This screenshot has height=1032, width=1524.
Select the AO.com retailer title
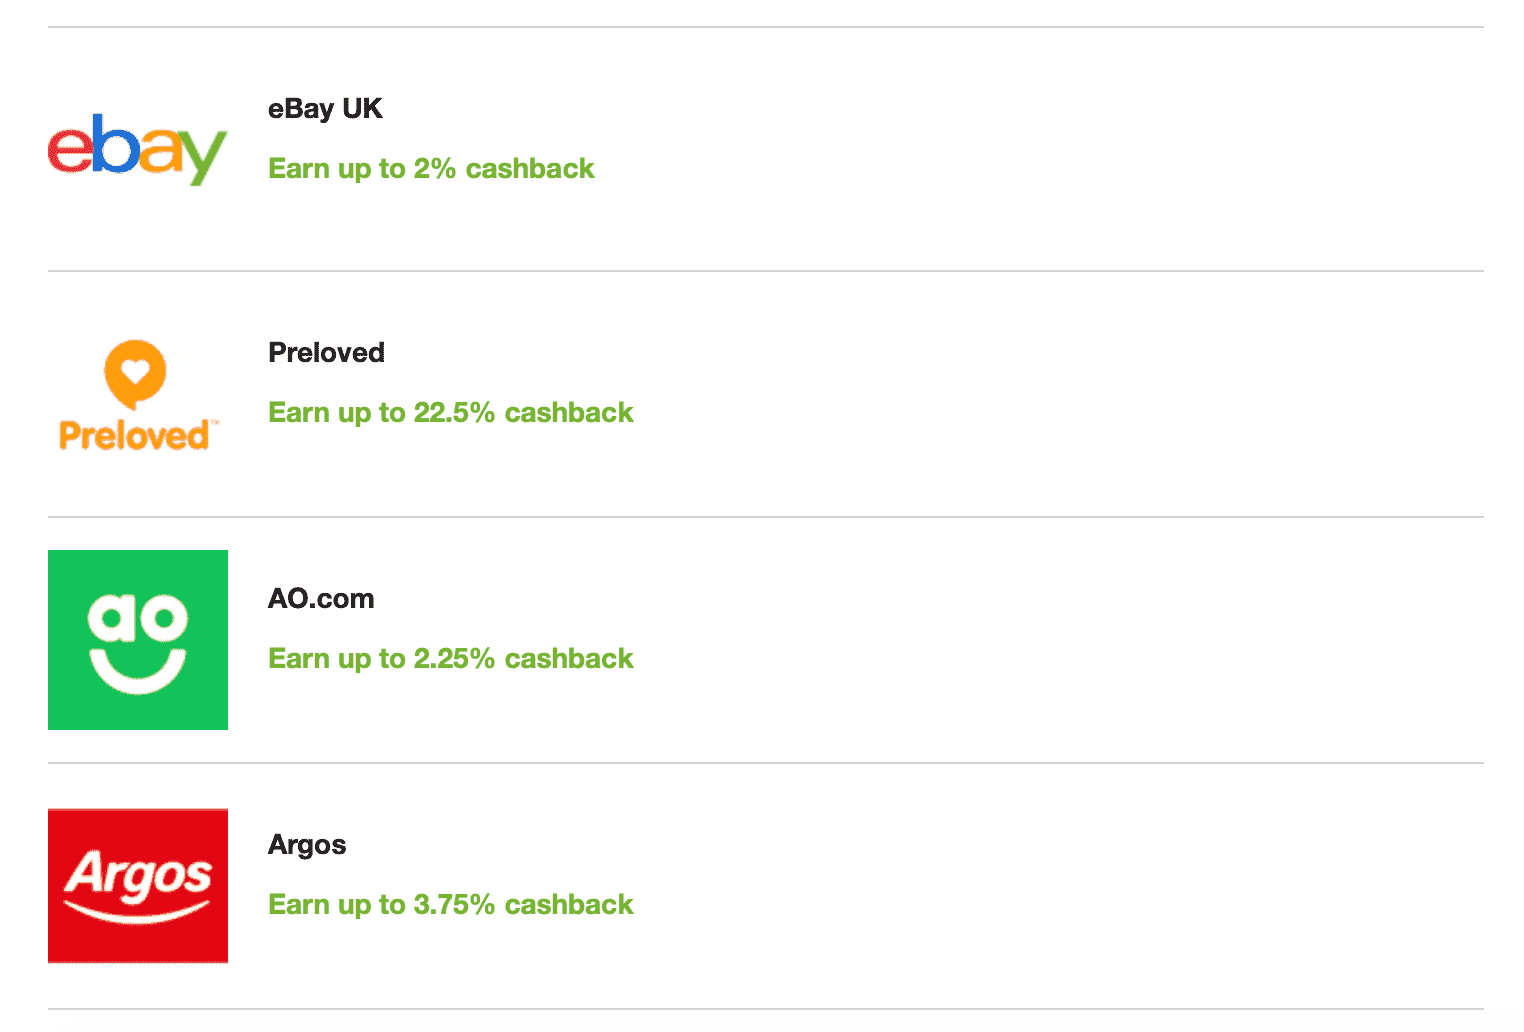tap(321, 599)
